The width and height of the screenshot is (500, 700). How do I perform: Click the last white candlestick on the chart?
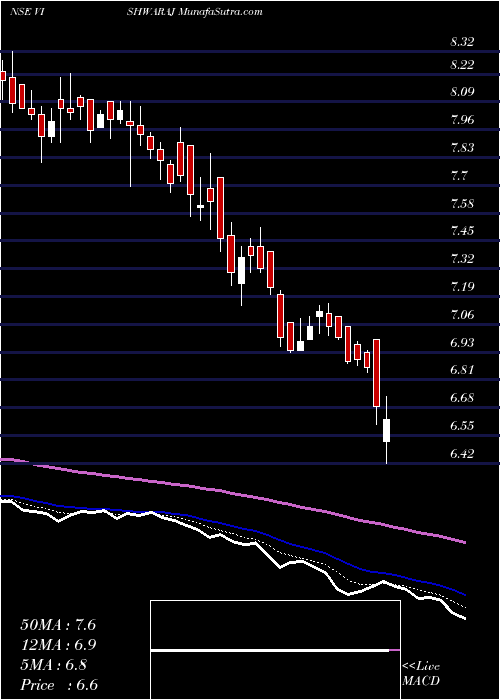coord(387,430)
